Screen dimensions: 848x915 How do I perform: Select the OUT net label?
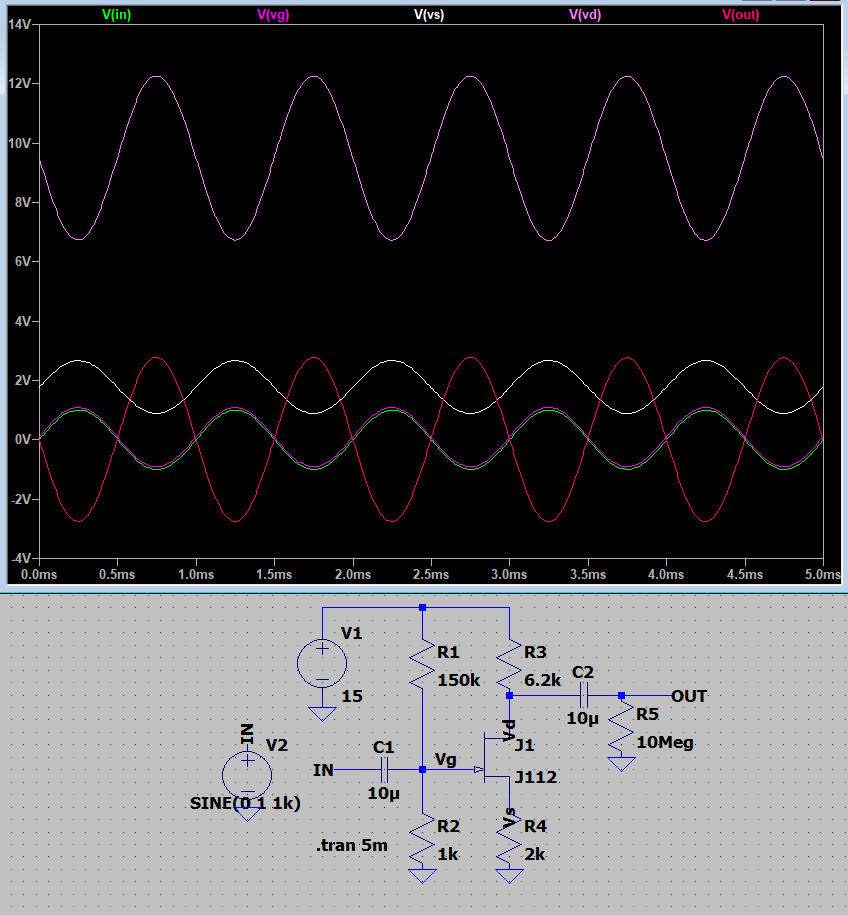click(689, 695)
